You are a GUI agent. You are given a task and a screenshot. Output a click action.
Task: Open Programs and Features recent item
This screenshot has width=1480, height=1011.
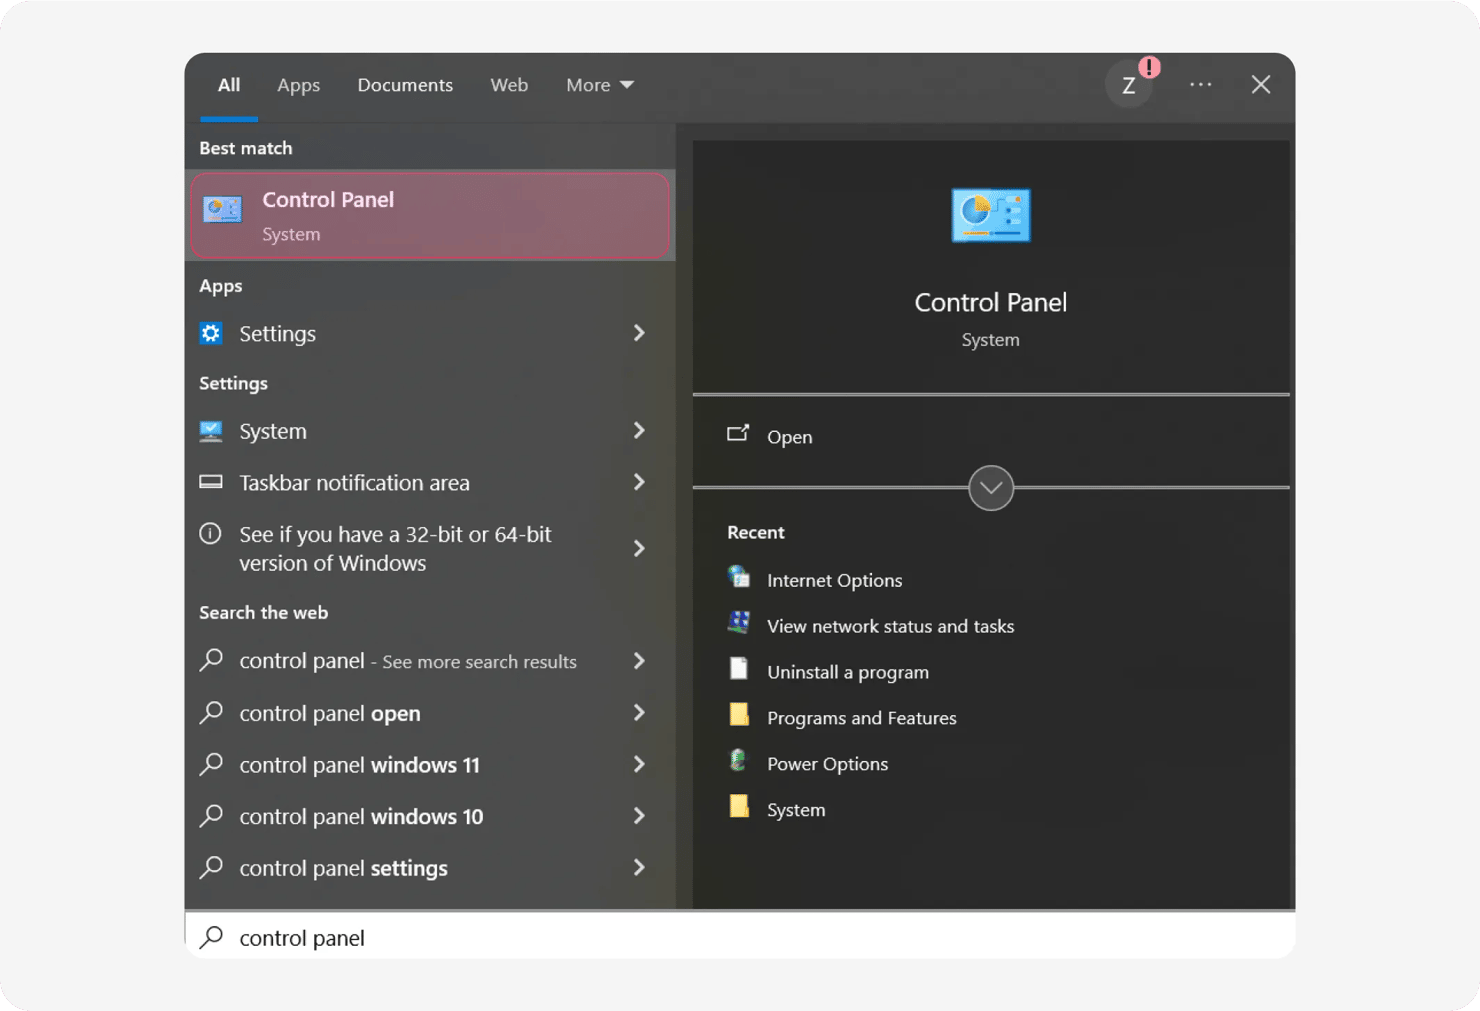861,718
